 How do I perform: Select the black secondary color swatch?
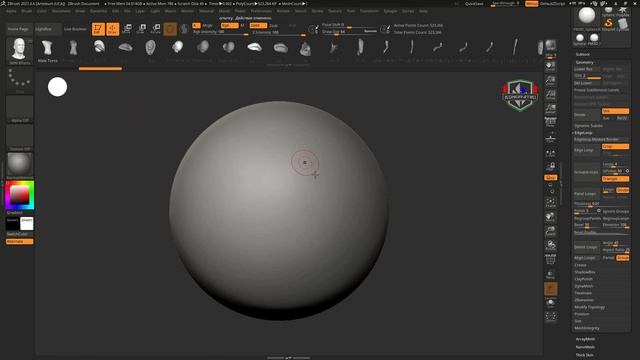[13, 224]
